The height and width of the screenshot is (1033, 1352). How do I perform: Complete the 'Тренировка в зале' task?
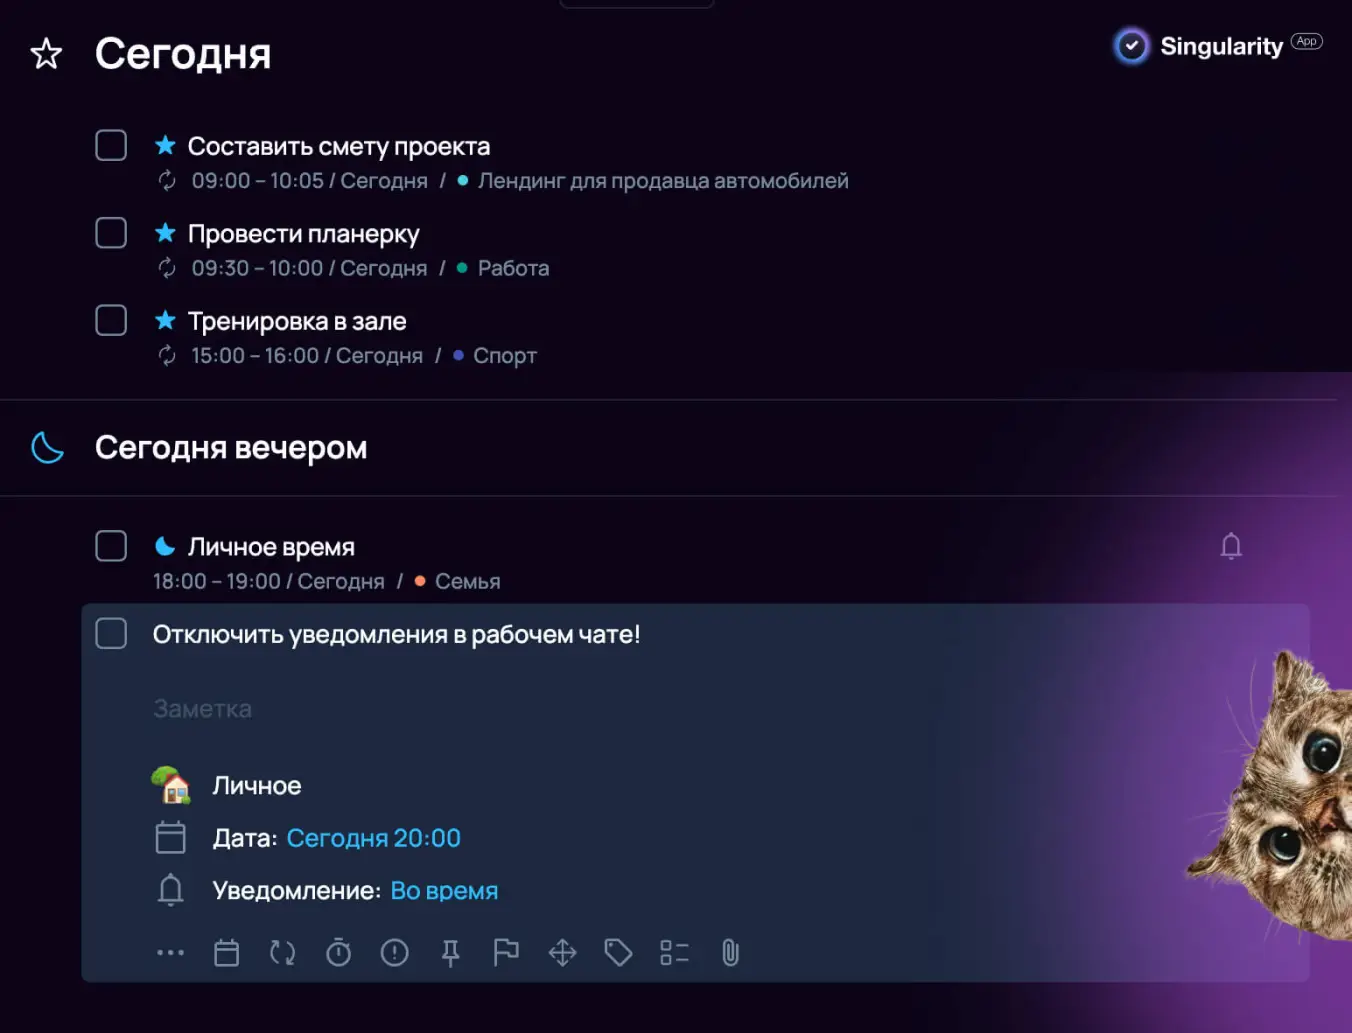point(111,321)
